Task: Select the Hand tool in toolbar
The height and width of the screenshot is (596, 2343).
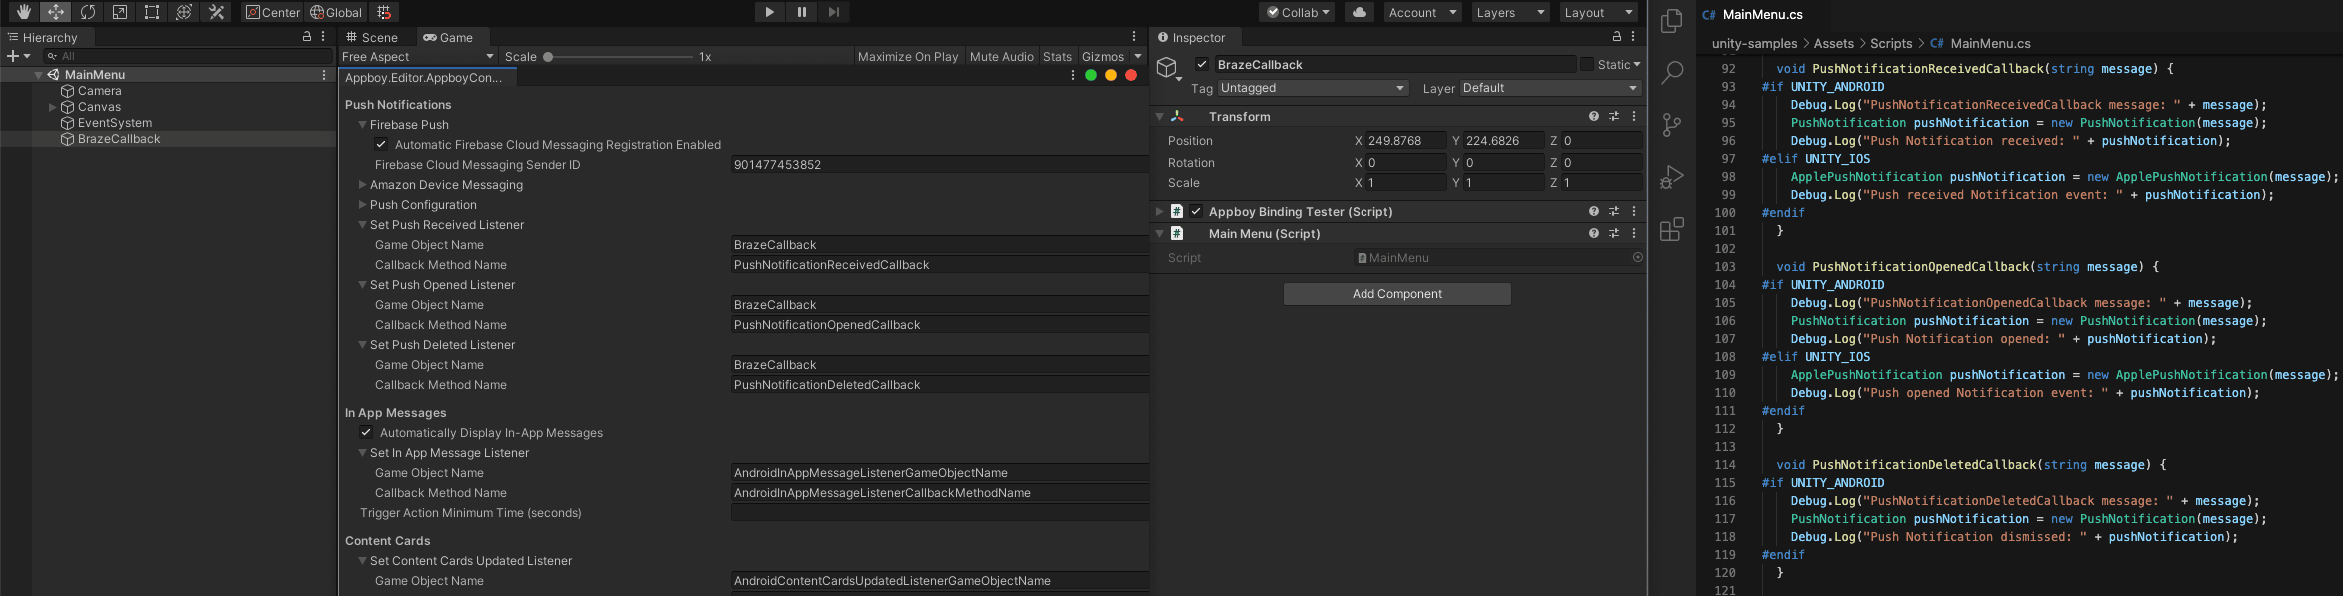Action: tap(23, 12)
